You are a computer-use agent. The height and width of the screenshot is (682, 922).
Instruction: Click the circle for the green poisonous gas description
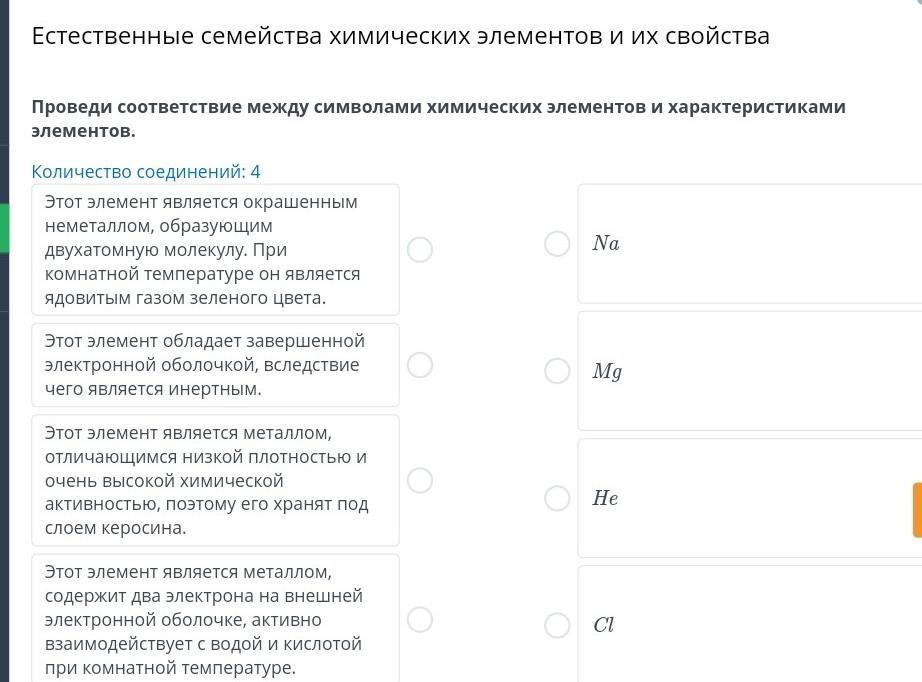click(420, 249)
